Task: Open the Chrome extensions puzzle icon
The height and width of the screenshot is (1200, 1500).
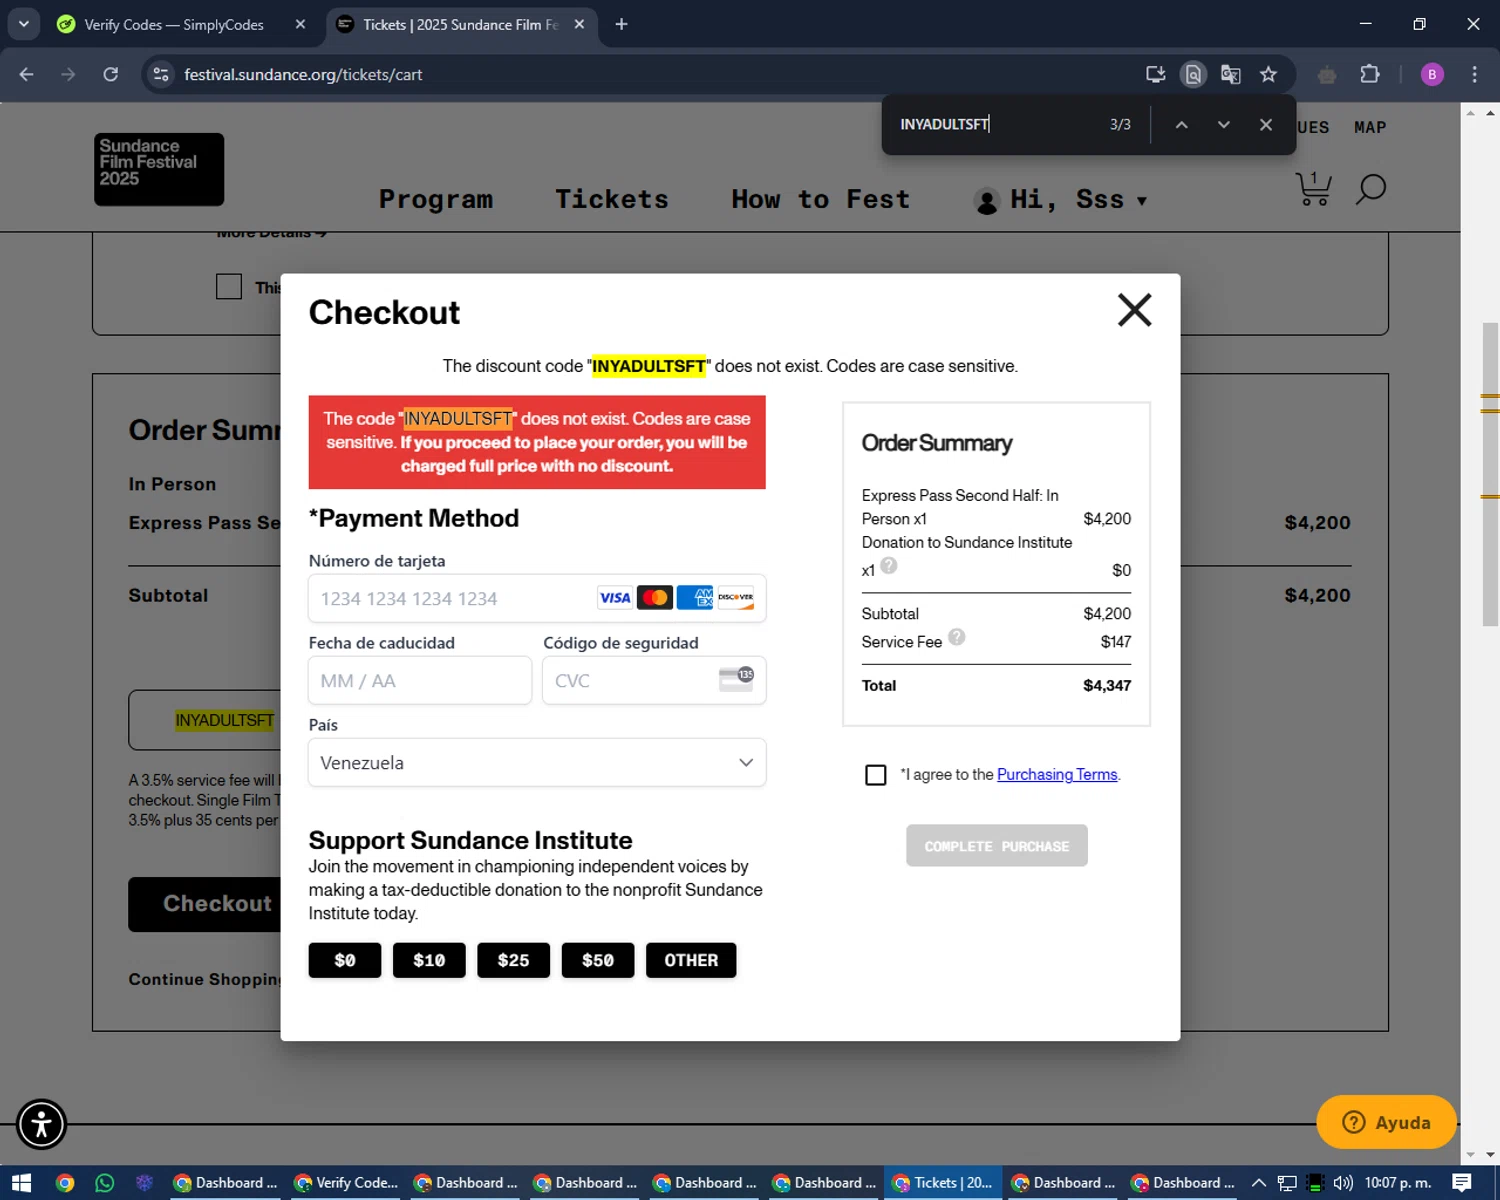Action: pyautogui.click(x=1370, y=74)
